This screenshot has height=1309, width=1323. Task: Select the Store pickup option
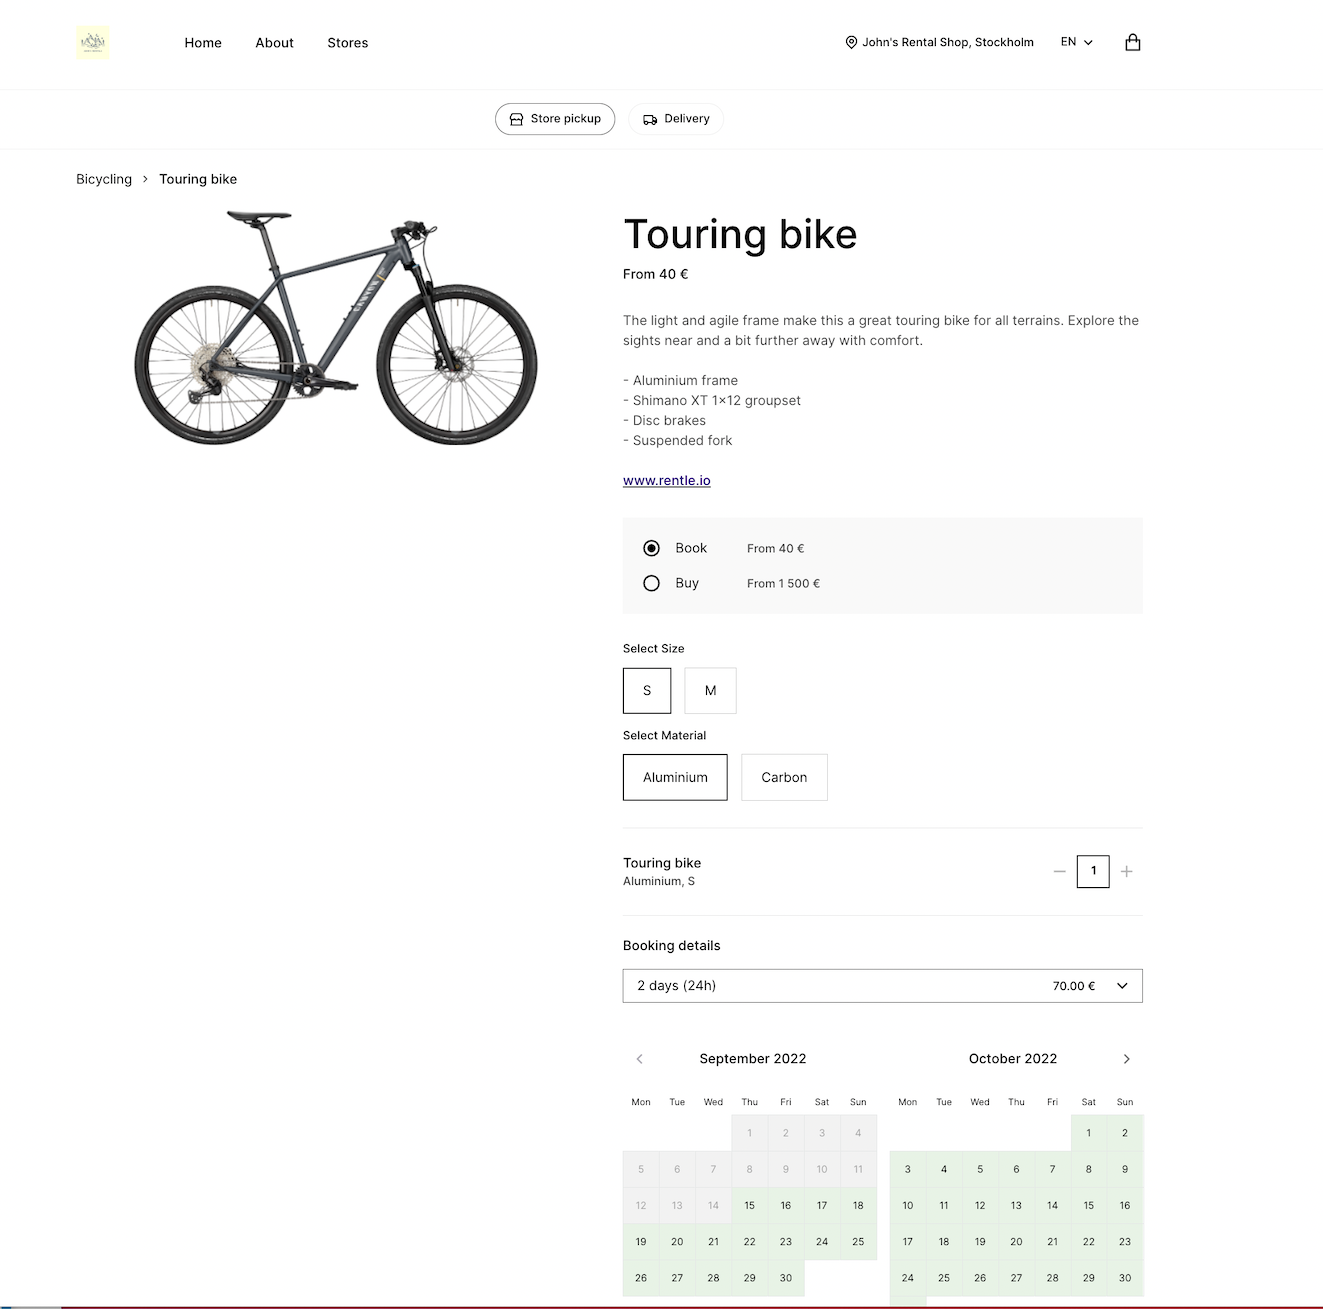coord(555,118)
